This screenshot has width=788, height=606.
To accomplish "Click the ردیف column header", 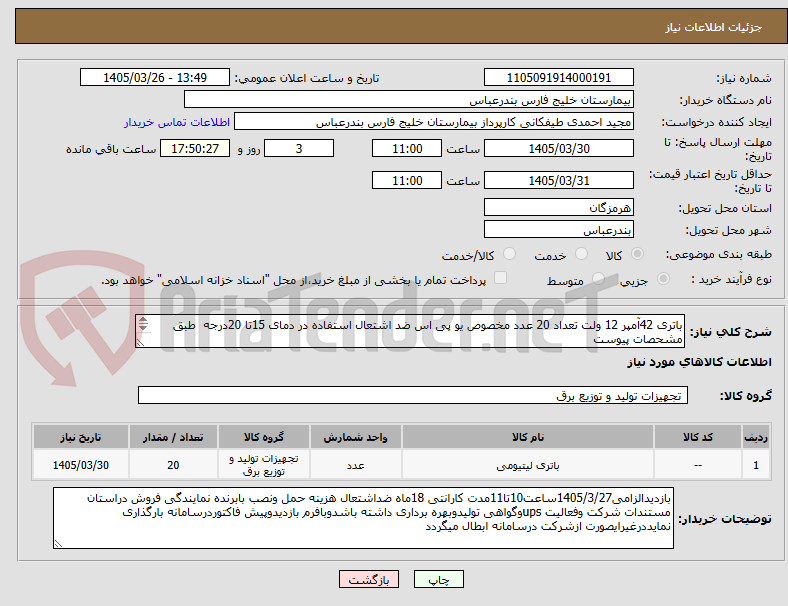I will point(755,437).
